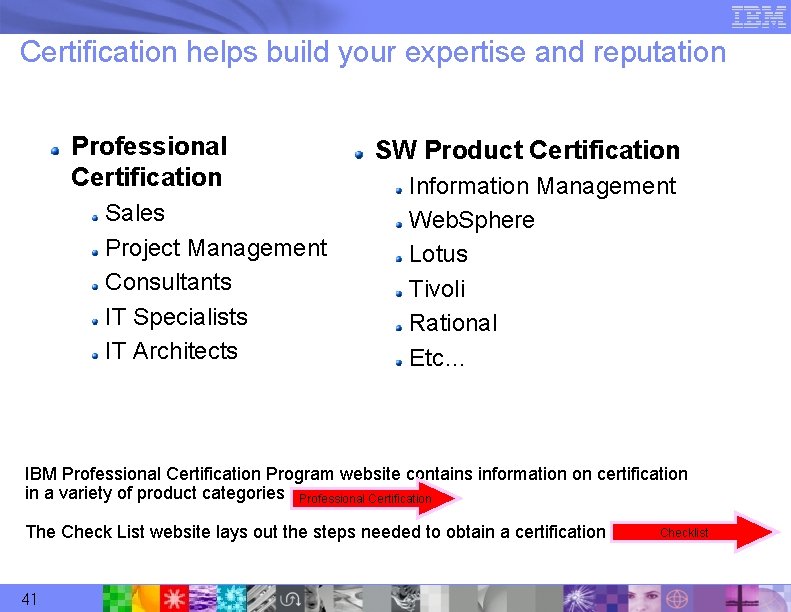Click the 'WebSphere' bullet item
The width and height of the screenshot is (791, 612).
pos(472,220)
